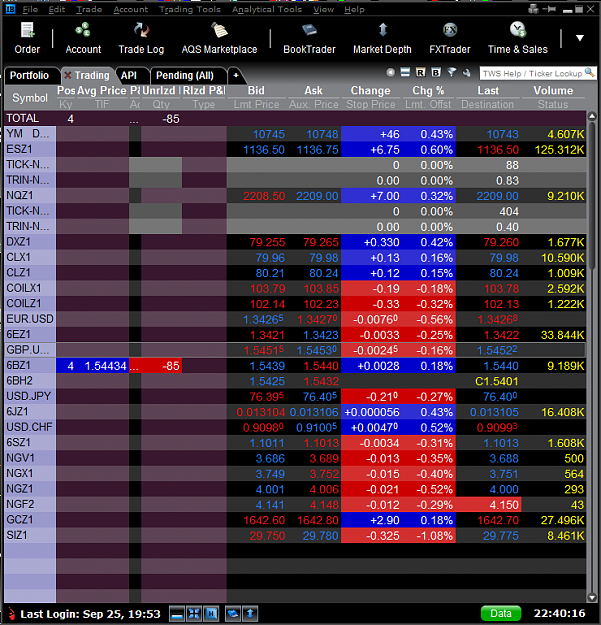Open the Edit menu
Image resolution: width=601 pixels, height=625 pixels.
click(x=57, y=9)
